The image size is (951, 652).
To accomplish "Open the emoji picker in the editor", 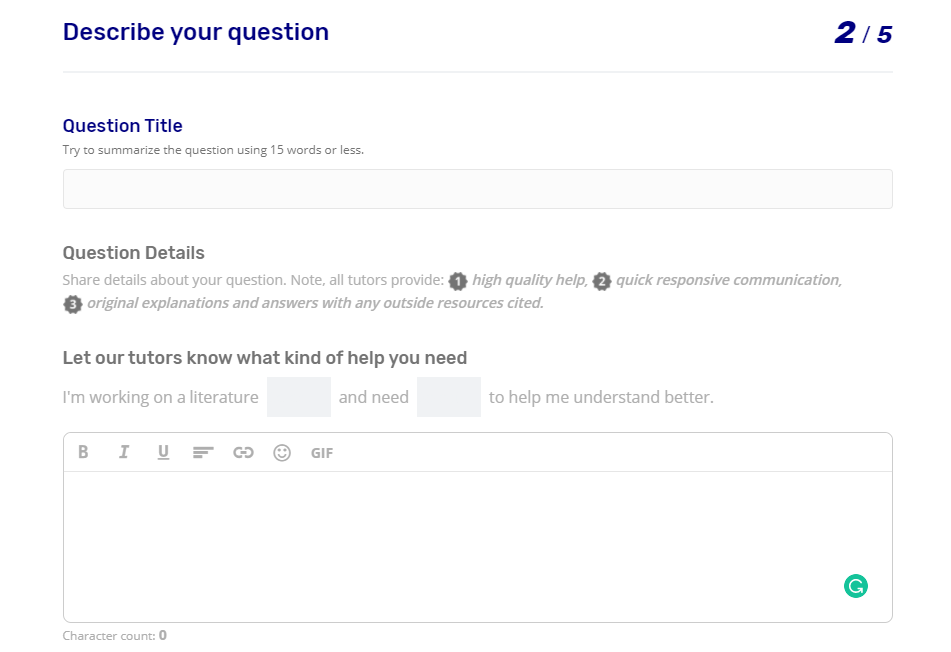I will (x=282, y=452).
